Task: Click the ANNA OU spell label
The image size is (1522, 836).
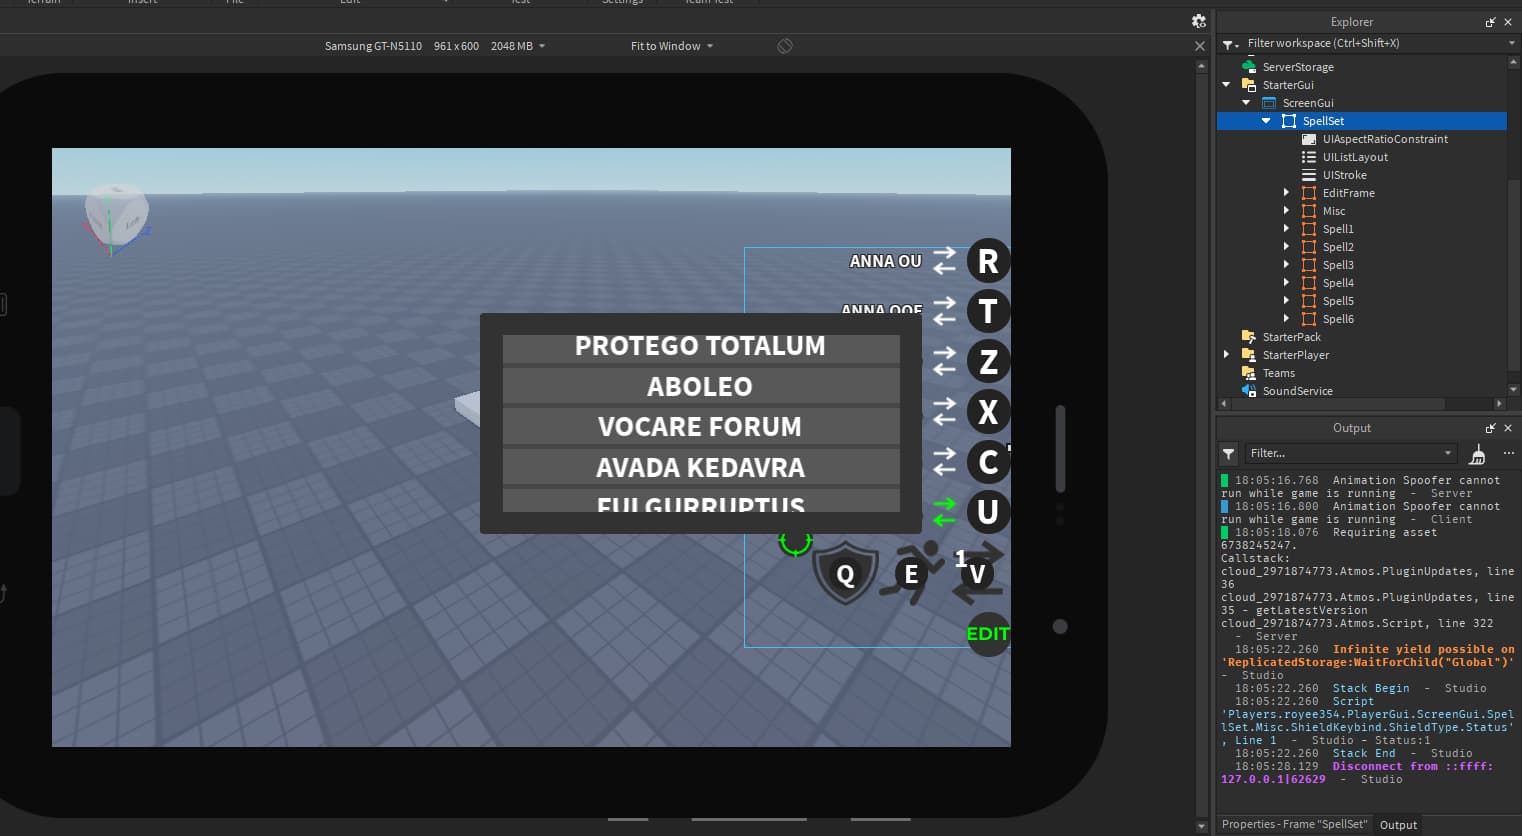Action: tap(885, 261)
